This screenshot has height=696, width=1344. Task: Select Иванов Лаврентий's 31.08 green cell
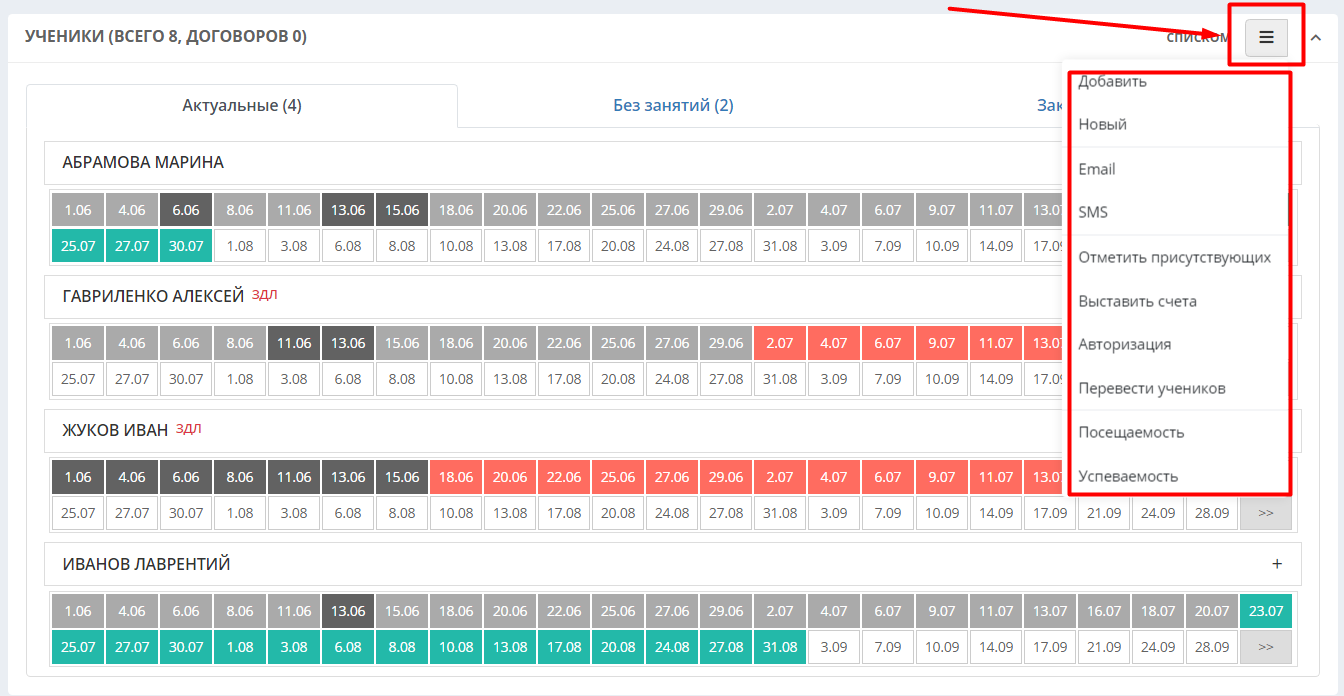[780, 647]
